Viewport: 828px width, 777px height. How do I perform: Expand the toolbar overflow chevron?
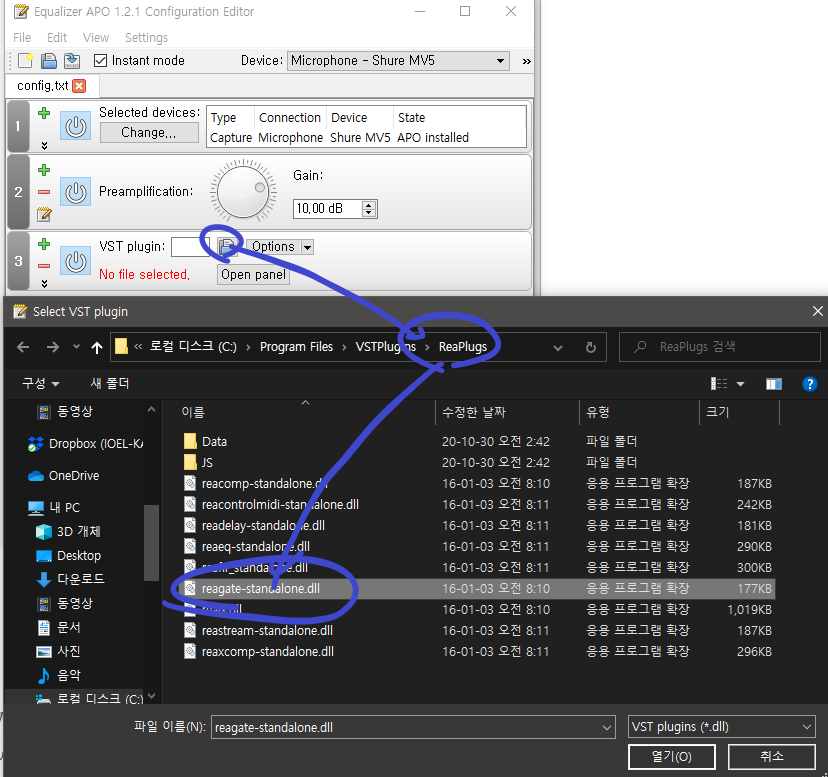(526, 61)
